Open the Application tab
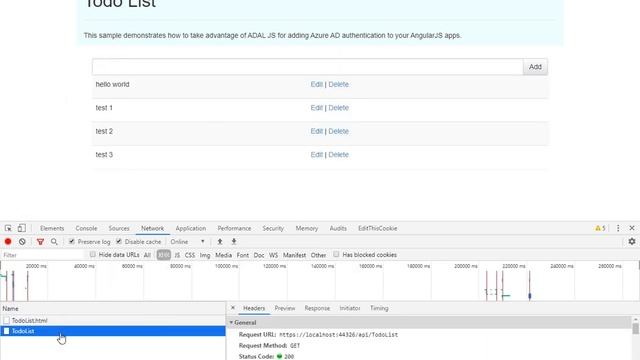640x360 pixels. click(x=191, y=228)
